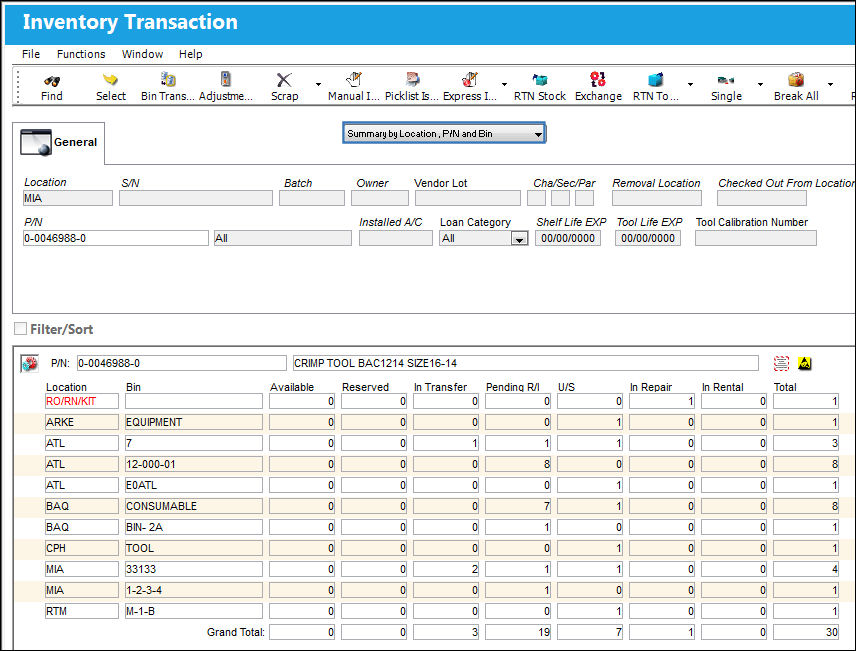Click the Location field containing MIA
This screenshot has height=651, width=856.
[68, 198]
